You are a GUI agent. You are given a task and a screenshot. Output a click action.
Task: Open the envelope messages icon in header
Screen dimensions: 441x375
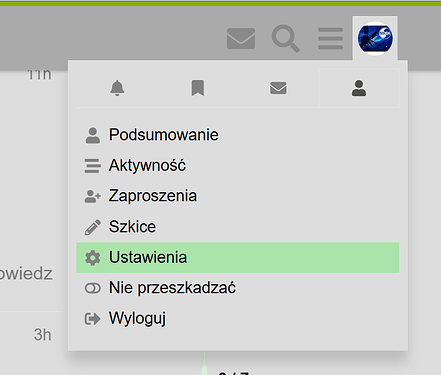[241, 38]
